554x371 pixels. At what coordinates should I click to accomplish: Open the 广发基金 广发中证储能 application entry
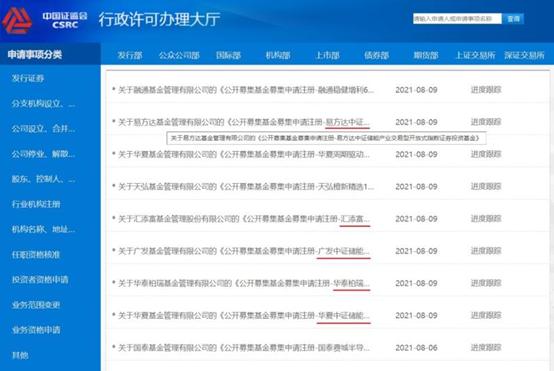pyautogui.click(x=244, y=251)
